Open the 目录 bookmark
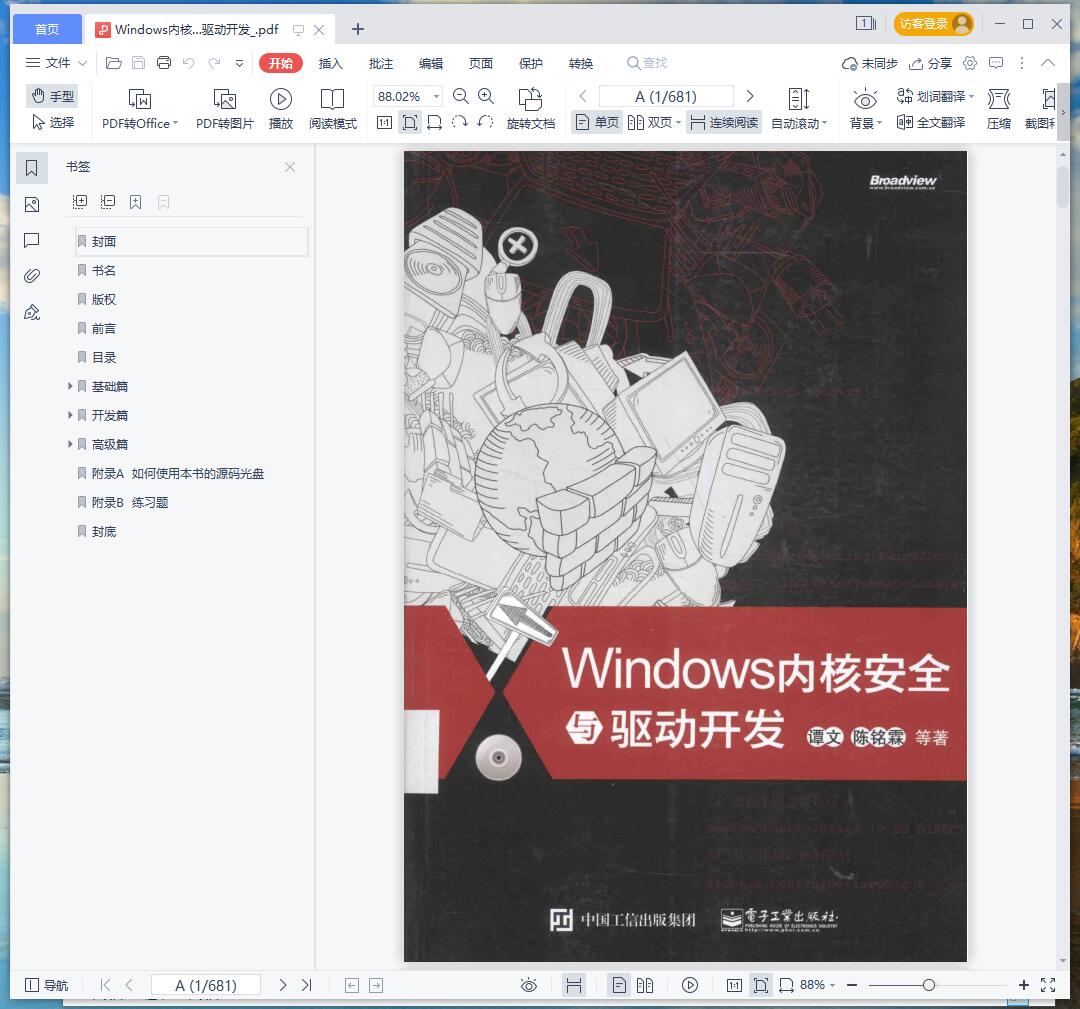The width and height of the screenshot is (1080, 1009). pos(104,357)
